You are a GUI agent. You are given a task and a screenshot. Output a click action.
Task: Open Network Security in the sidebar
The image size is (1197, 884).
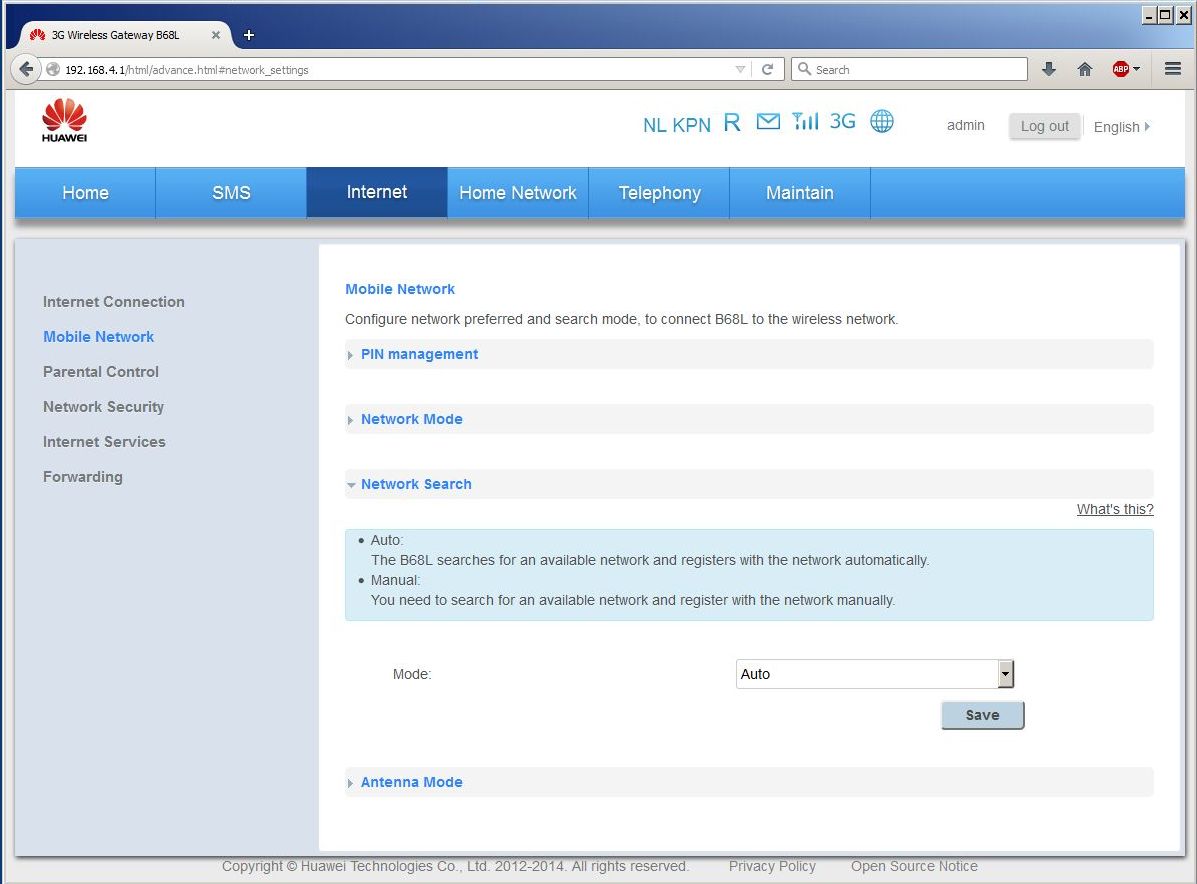tap(103, 407)
